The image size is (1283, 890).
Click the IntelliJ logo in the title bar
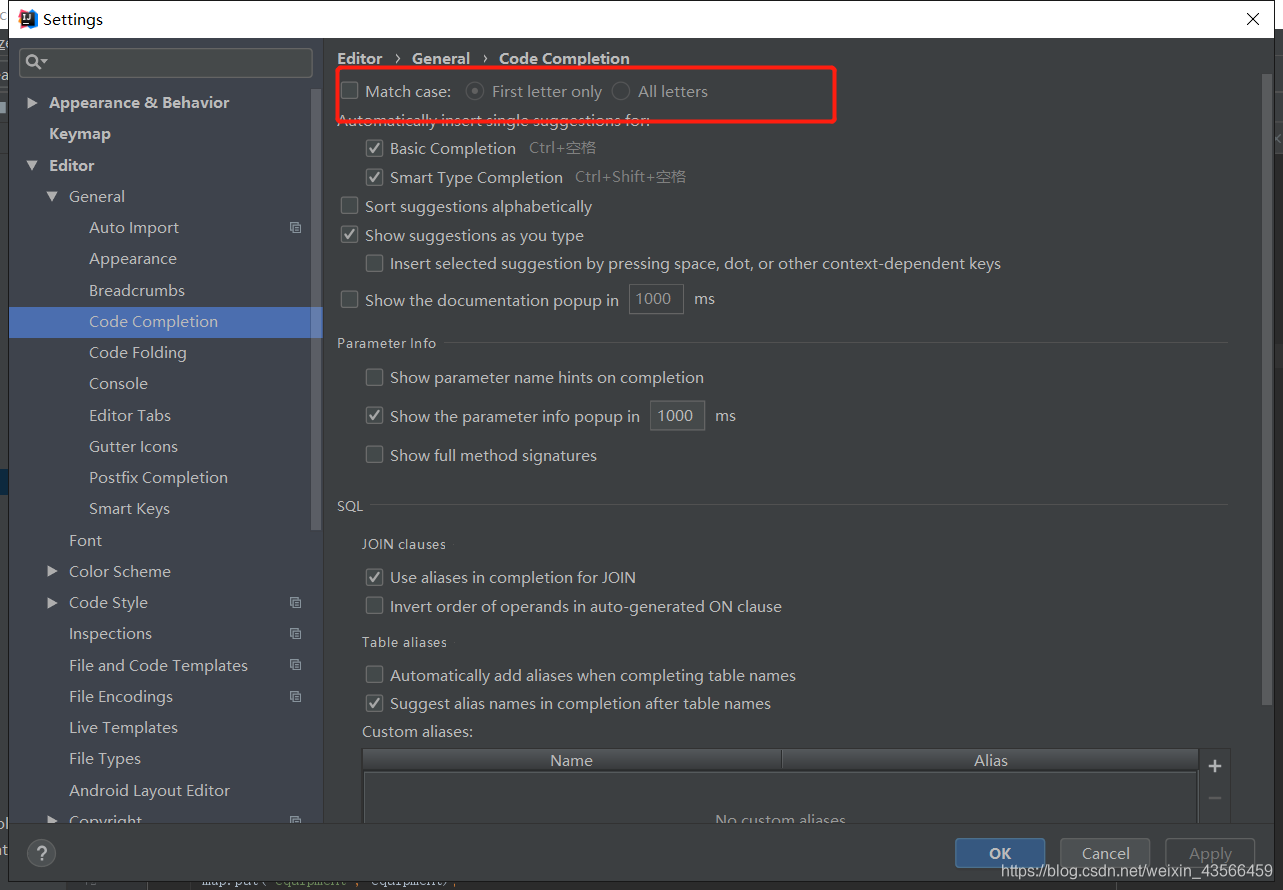pyautogui.click(x=29, y=19)
